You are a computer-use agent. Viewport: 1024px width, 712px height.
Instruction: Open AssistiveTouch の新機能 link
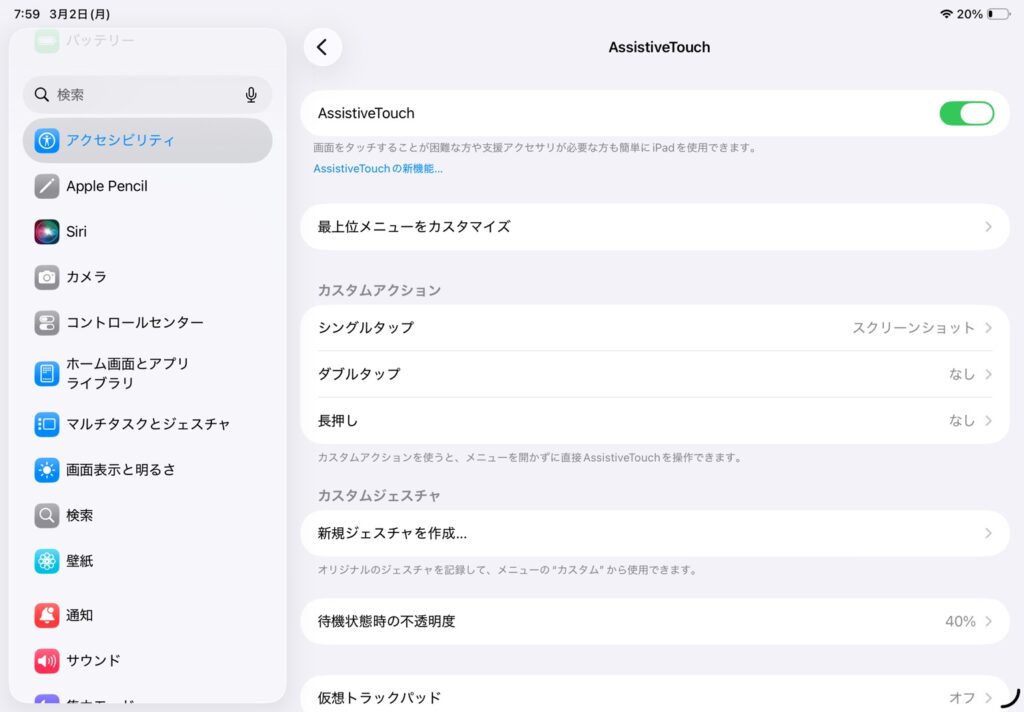tap(378, 169)
